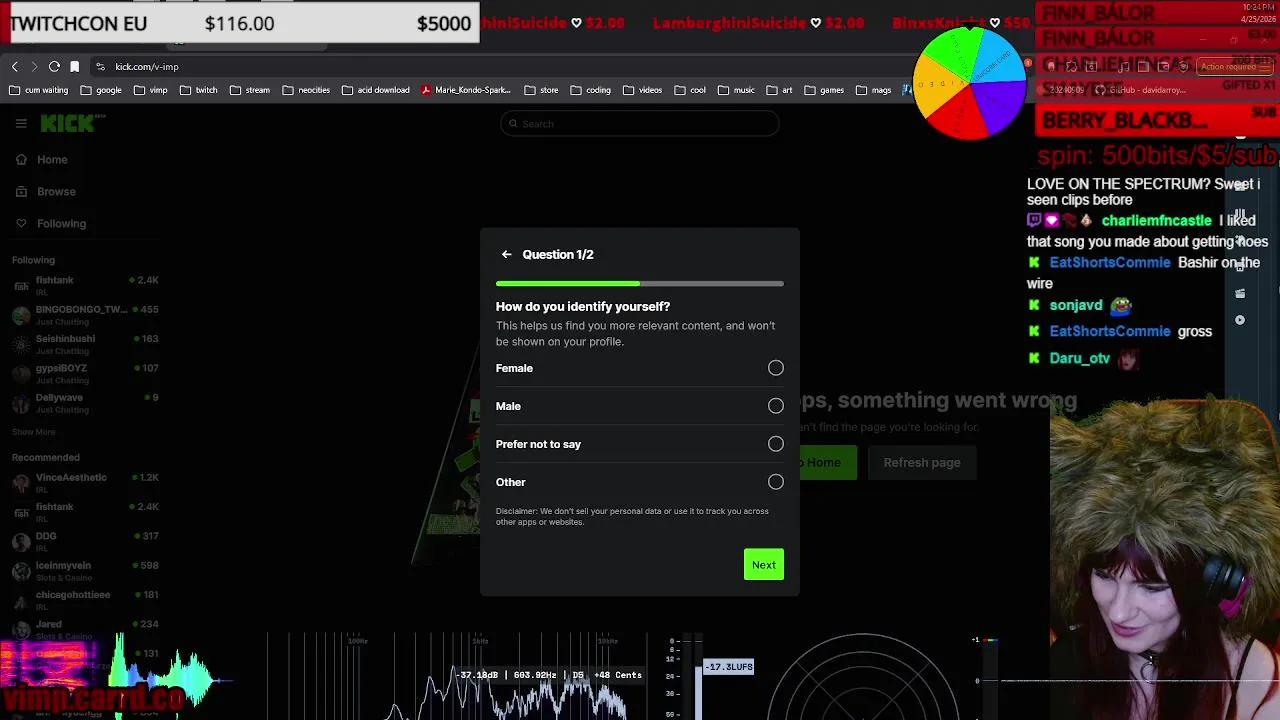
Task: Click the spin wheel overlay
Action: (970, 83)
